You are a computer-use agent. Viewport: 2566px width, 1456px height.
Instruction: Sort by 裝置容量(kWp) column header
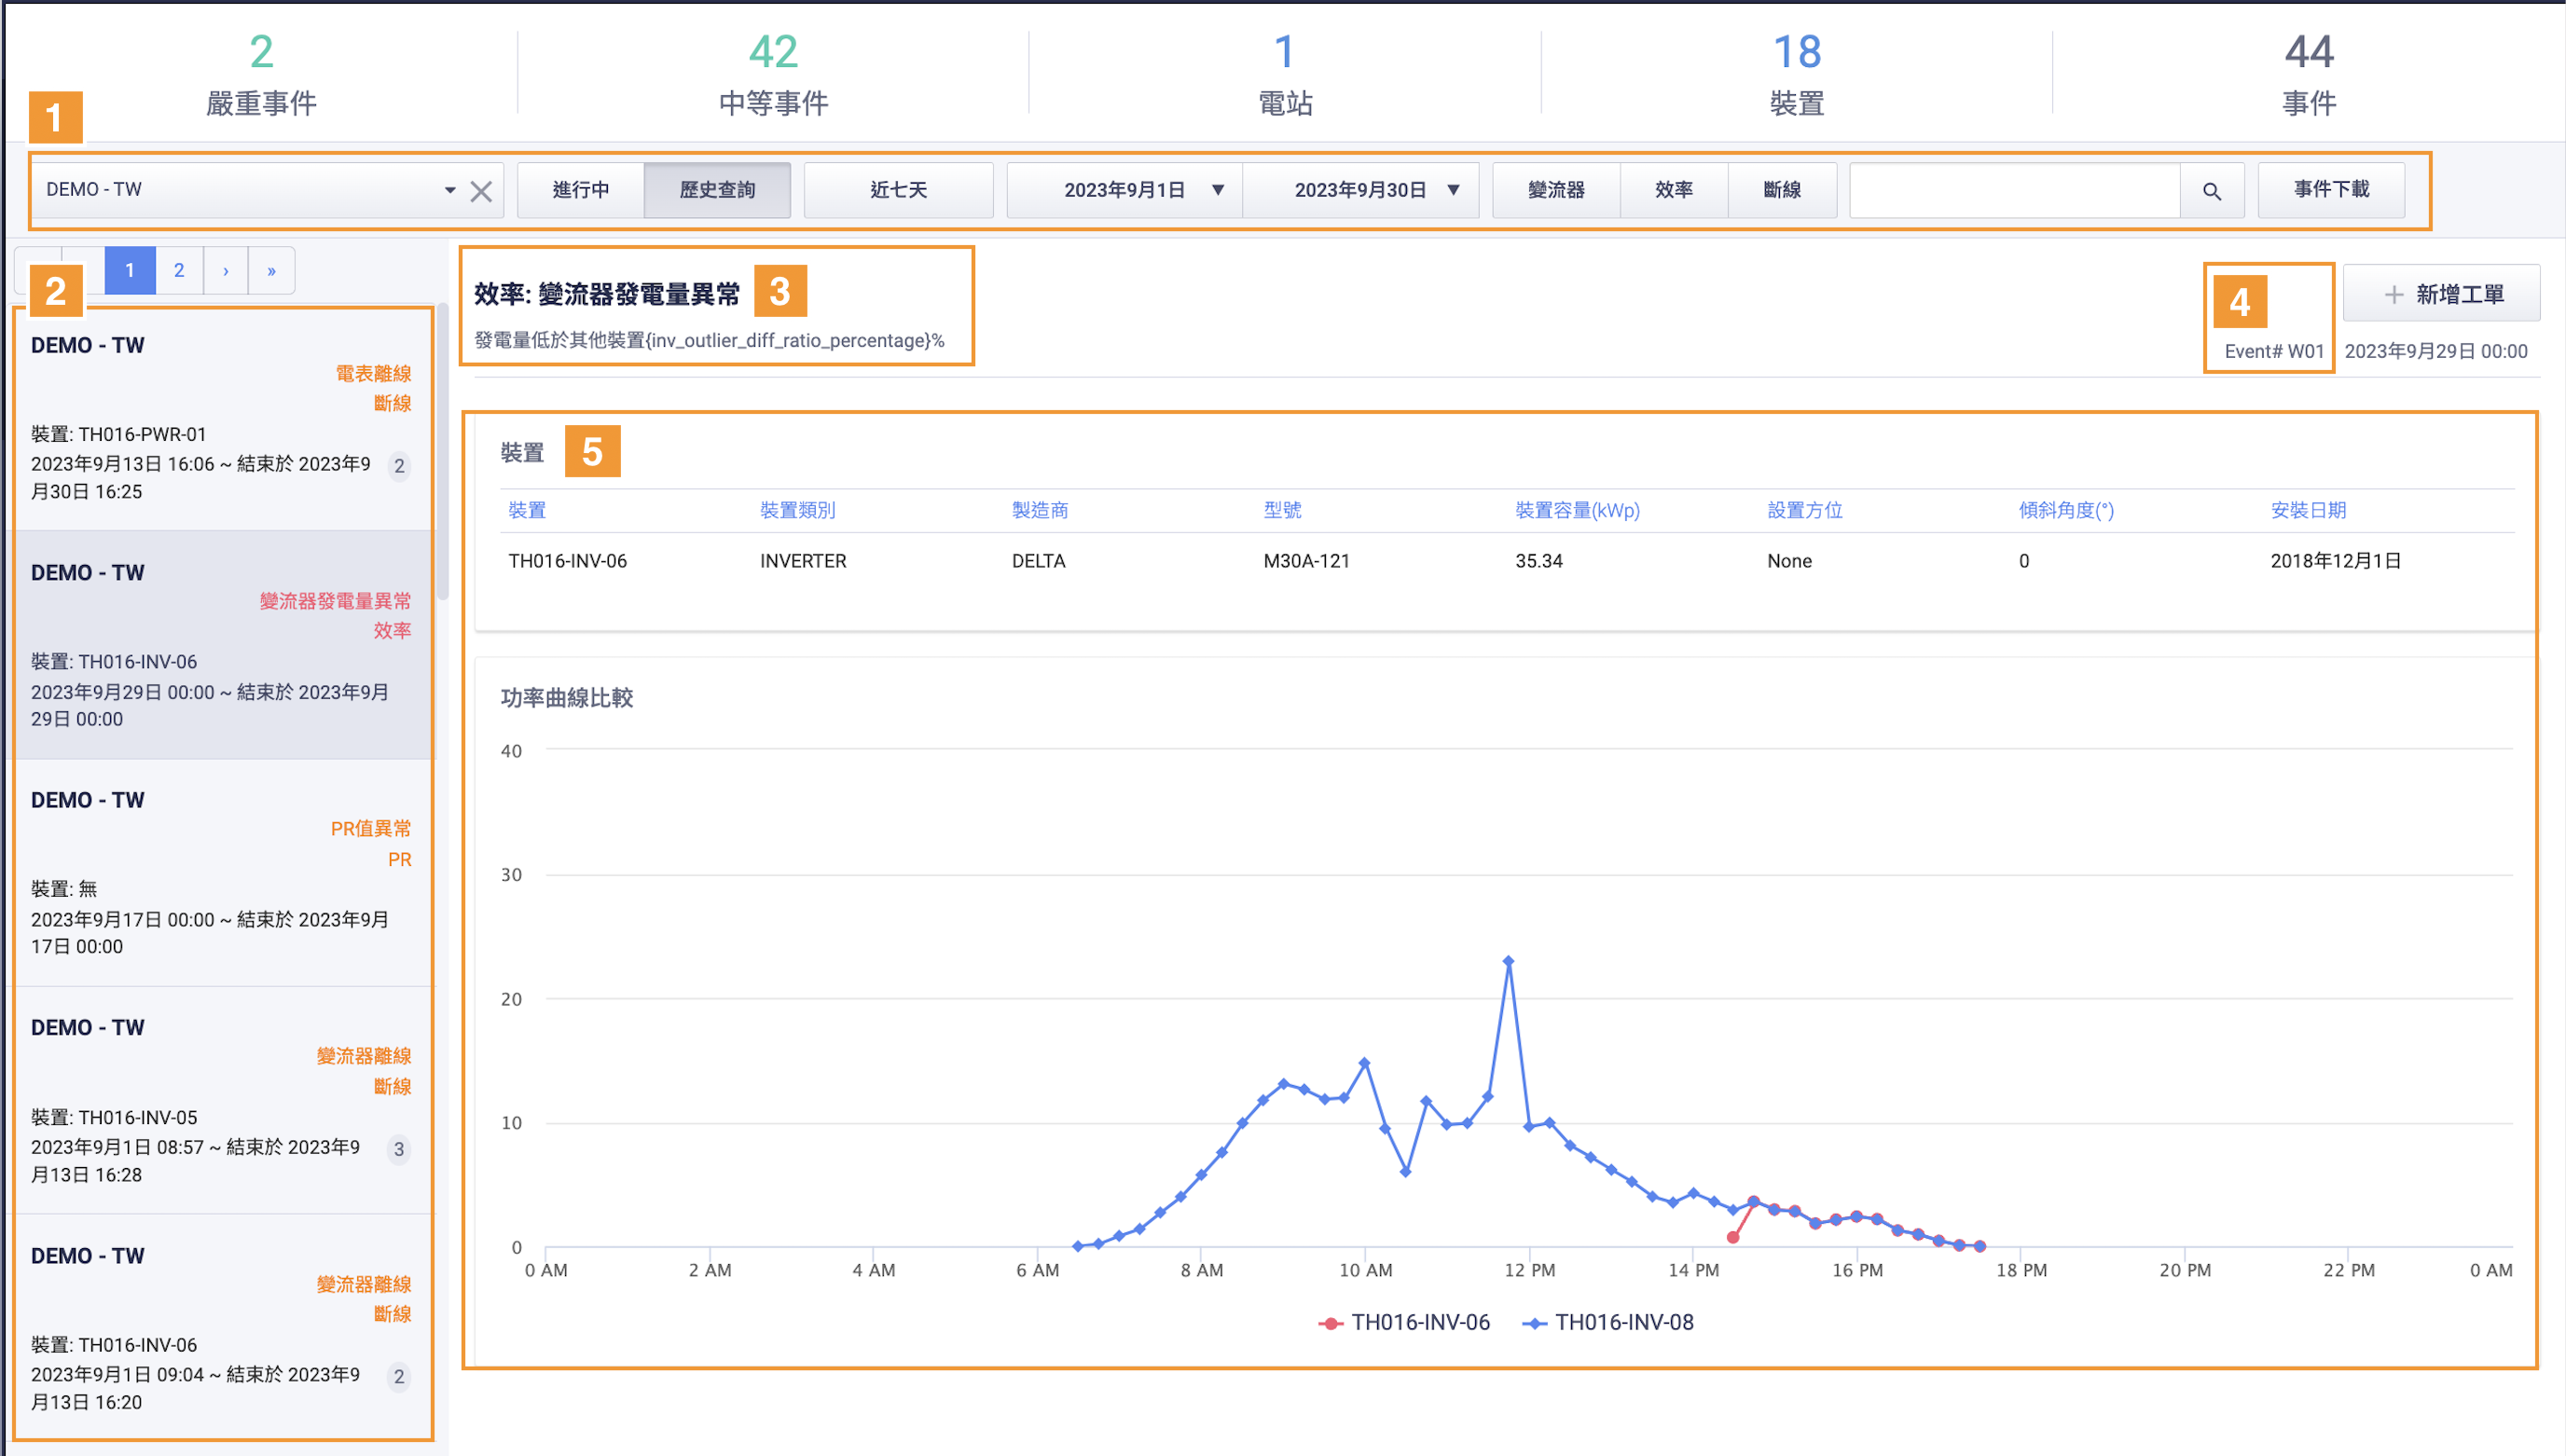(1577, 510)
